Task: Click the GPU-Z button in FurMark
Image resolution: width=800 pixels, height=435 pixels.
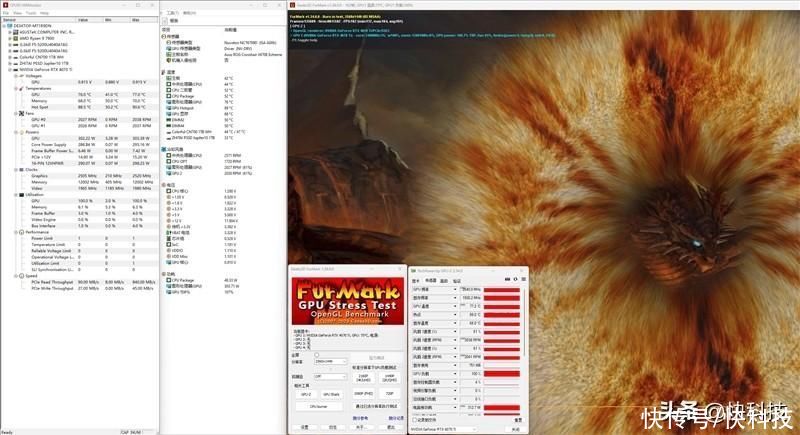Action: pyautogui.click(x=306, y=394)
